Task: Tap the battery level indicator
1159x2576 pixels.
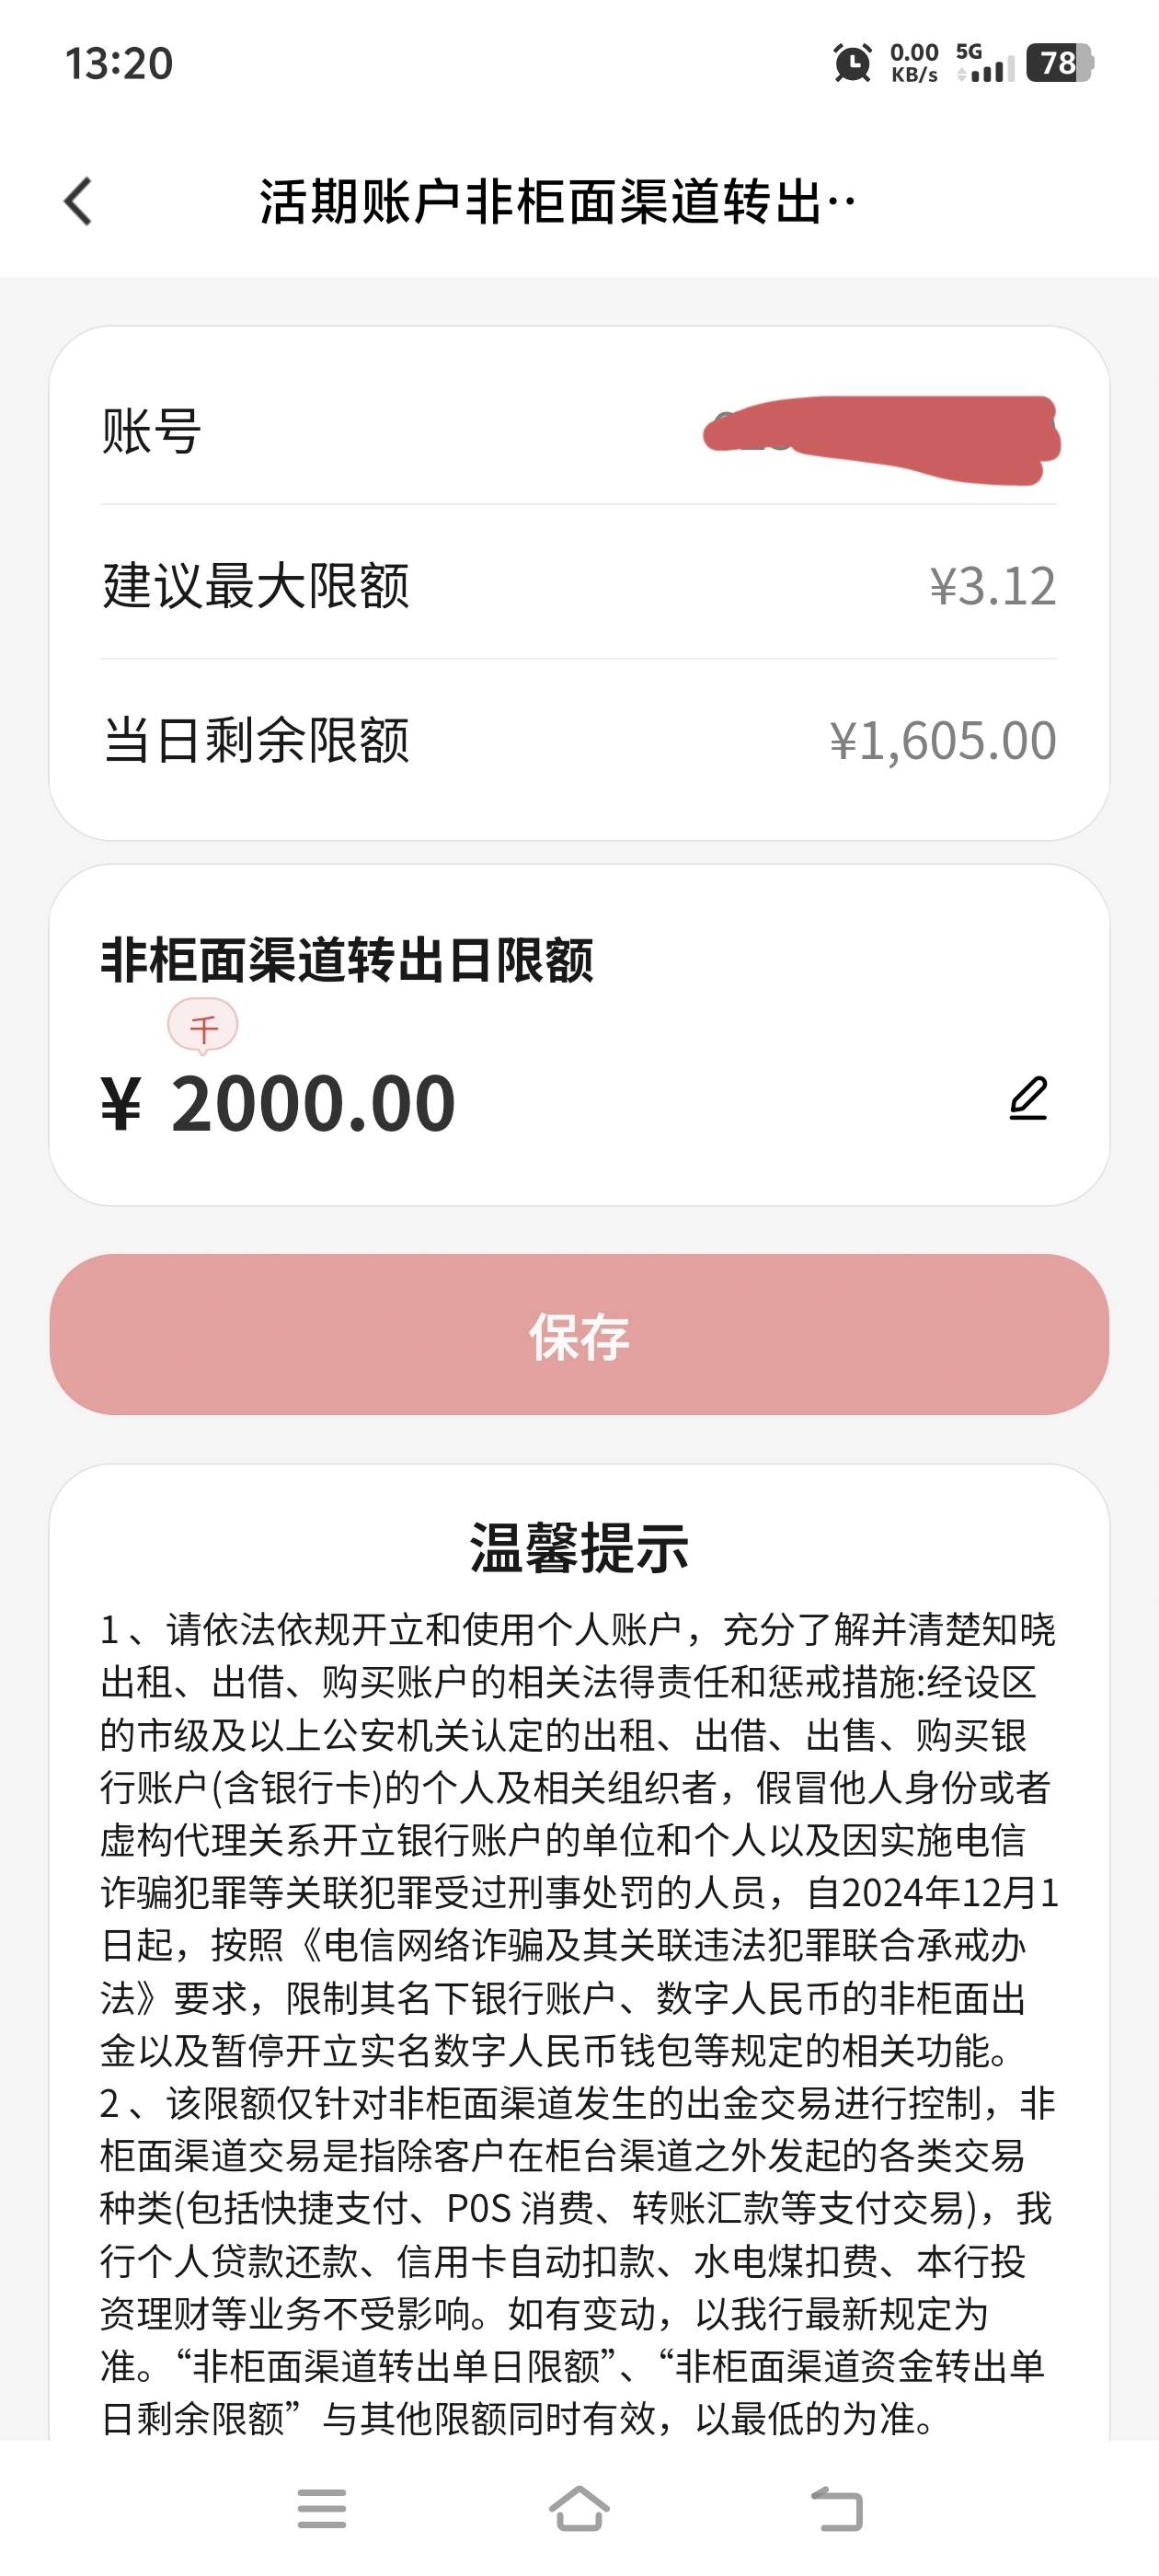Action: pyautogui.click(x=1059, y=63)
